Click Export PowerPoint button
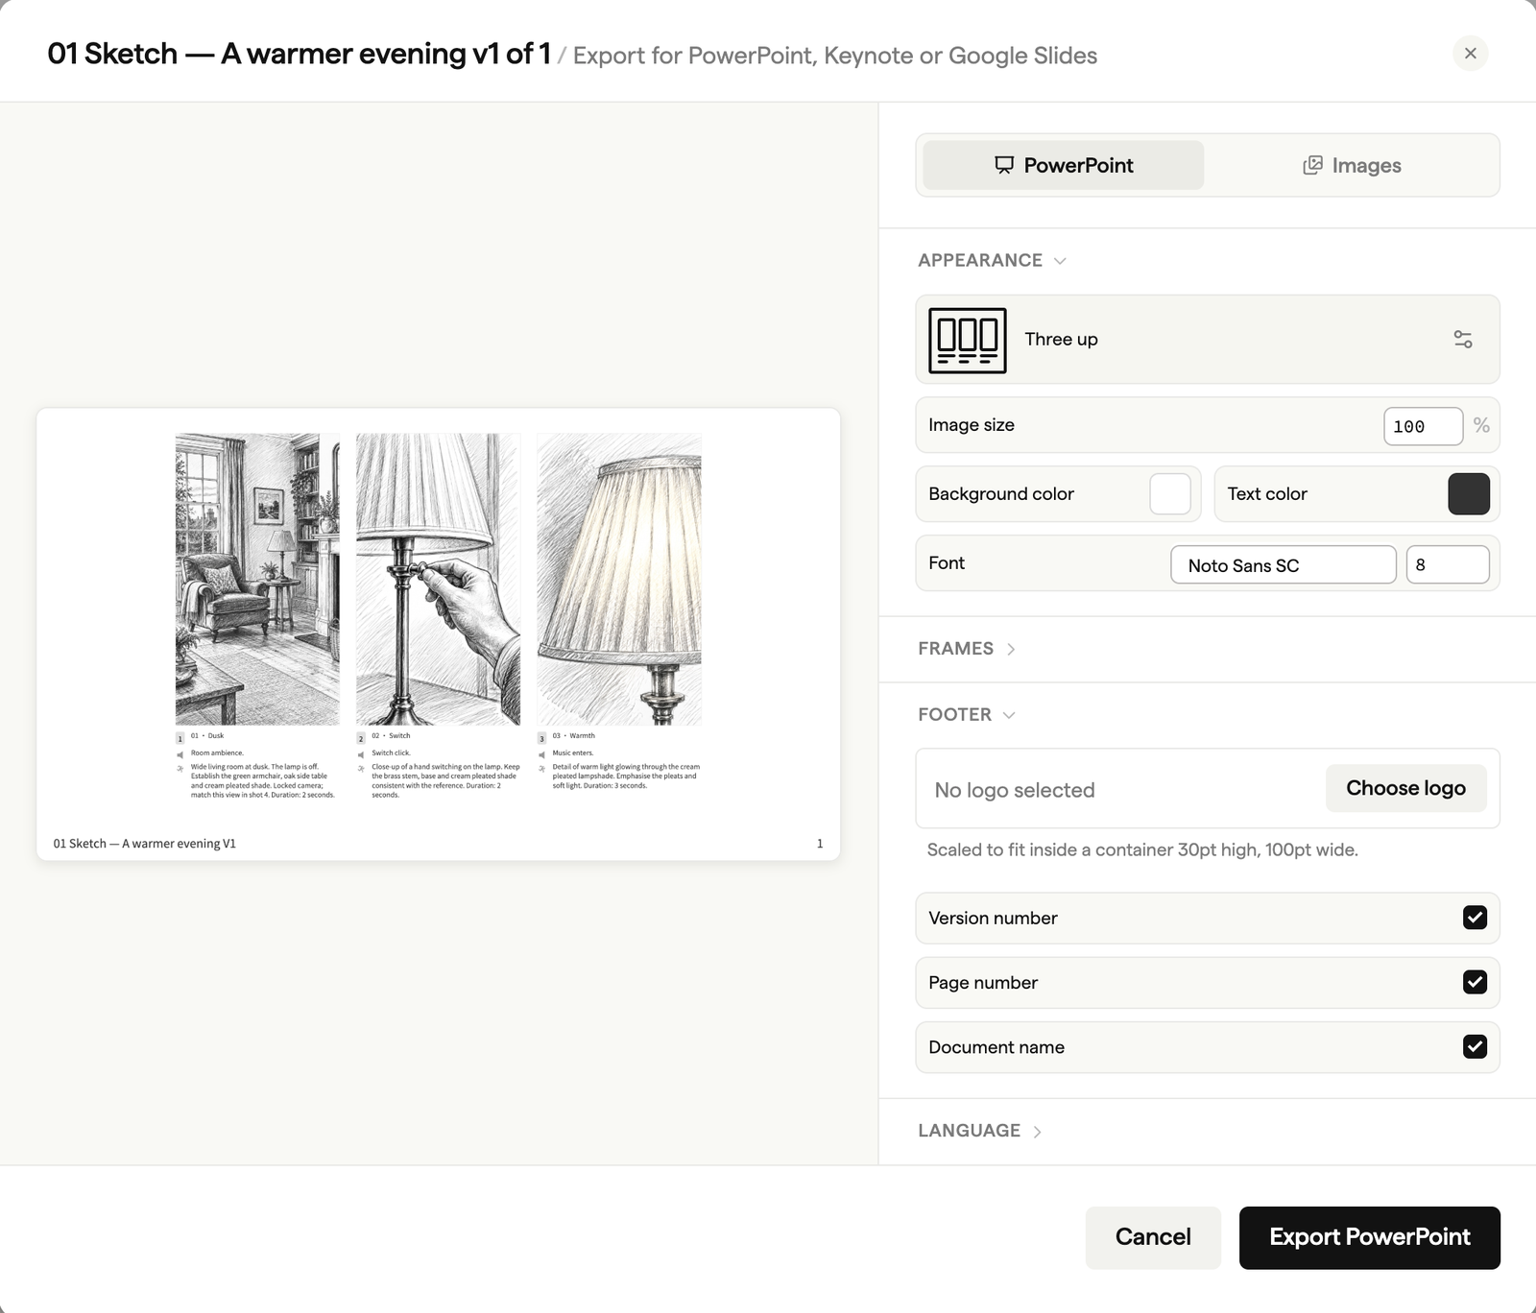The height and width of the screenshot is (1313, 1536). click(x=1369, y=1237)
